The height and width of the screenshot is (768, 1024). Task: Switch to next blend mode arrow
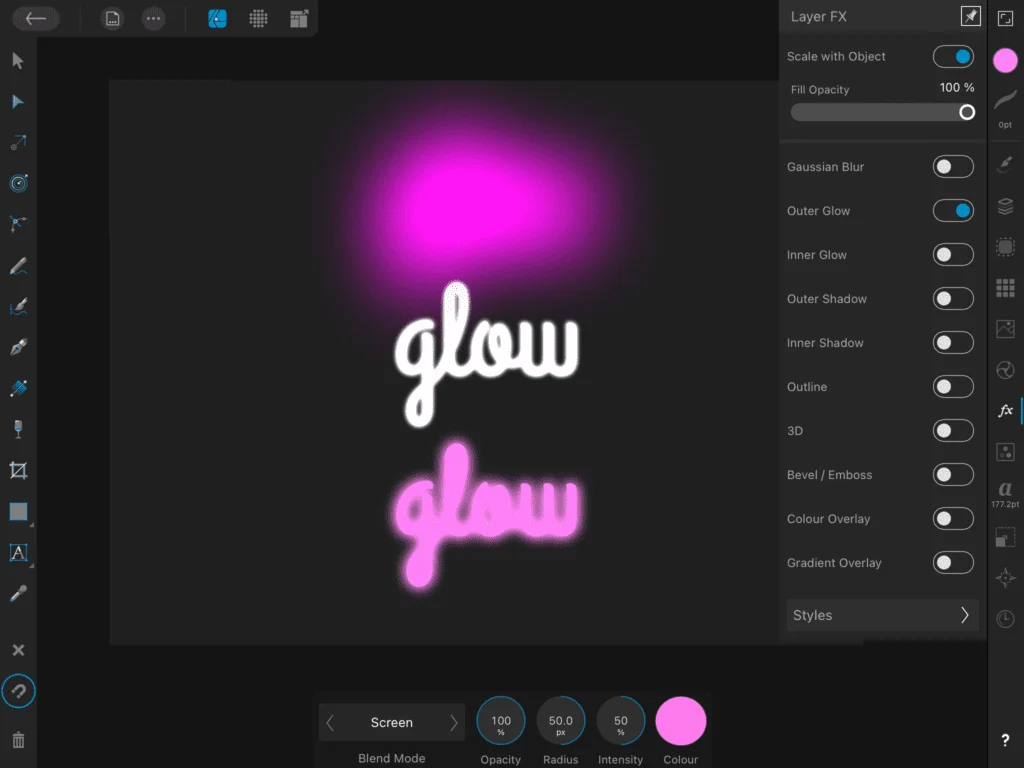(x=453, y=723)
